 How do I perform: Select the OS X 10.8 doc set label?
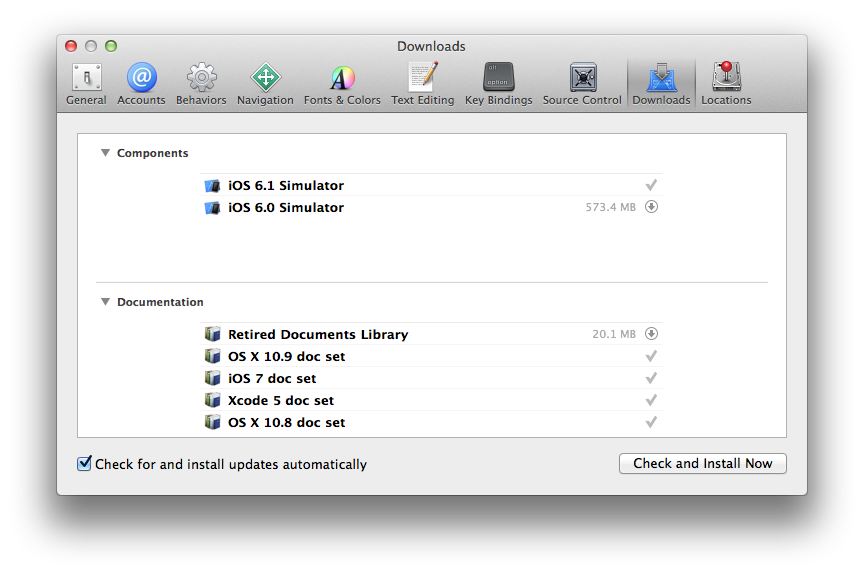click(x=287, y=423)
